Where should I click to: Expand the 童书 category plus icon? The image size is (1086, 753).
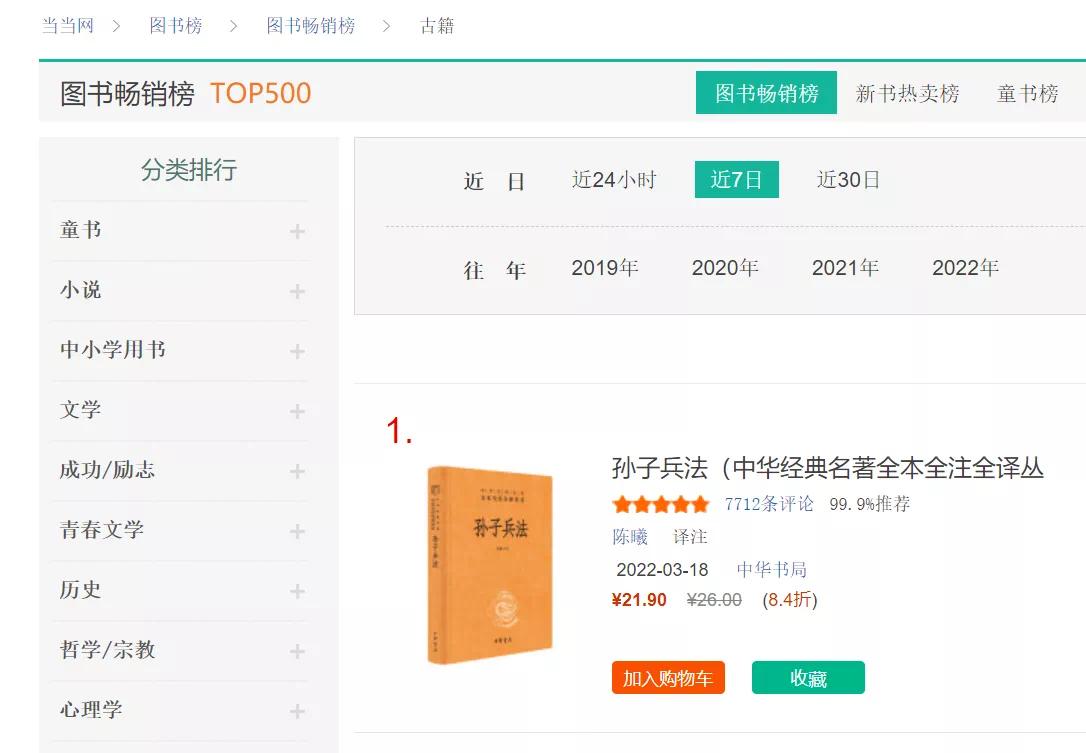tap(297, 231)
